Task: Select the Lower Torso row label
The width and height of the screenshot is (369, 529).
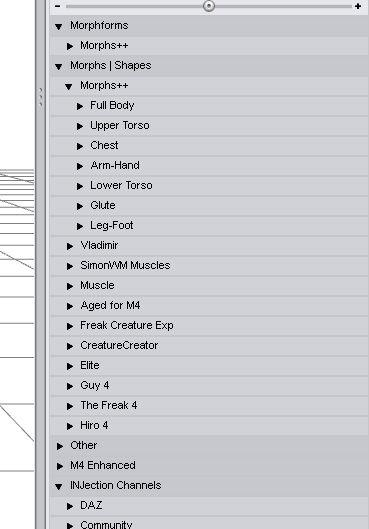Action: [121, 186]
